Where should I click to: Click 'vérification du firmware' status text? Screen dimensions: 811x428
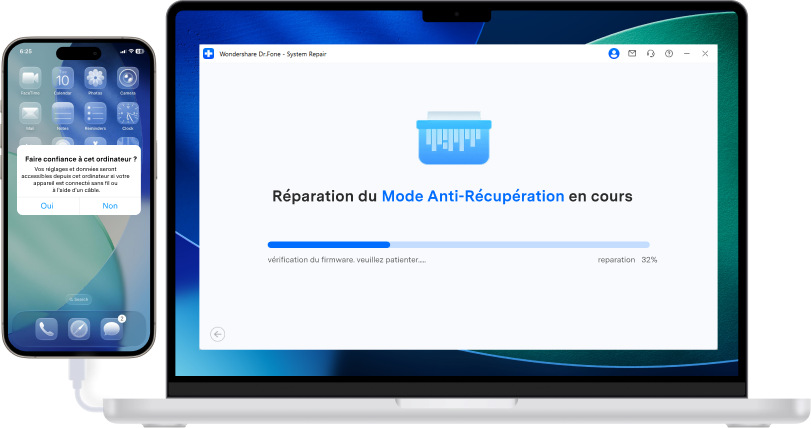(x=347, y=260)
